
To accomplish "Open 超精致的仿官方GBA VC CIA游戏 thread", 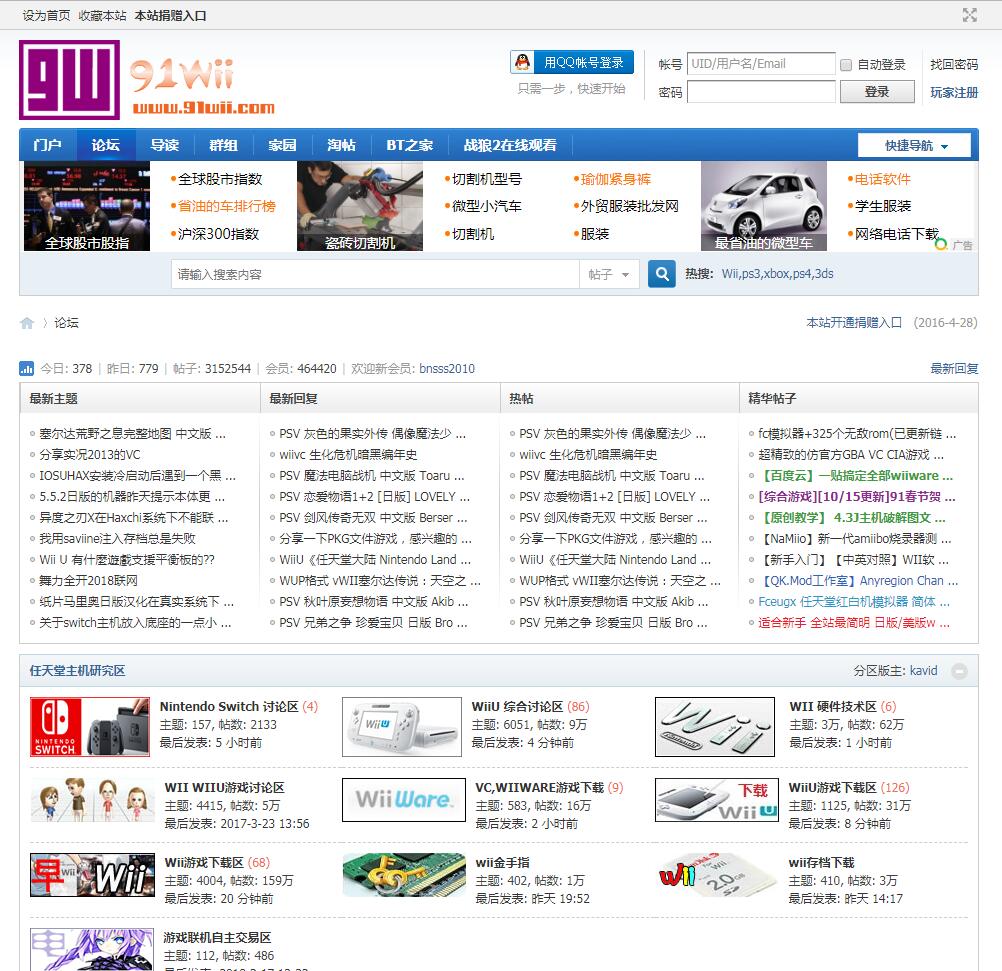I will [x=851, y=454].
